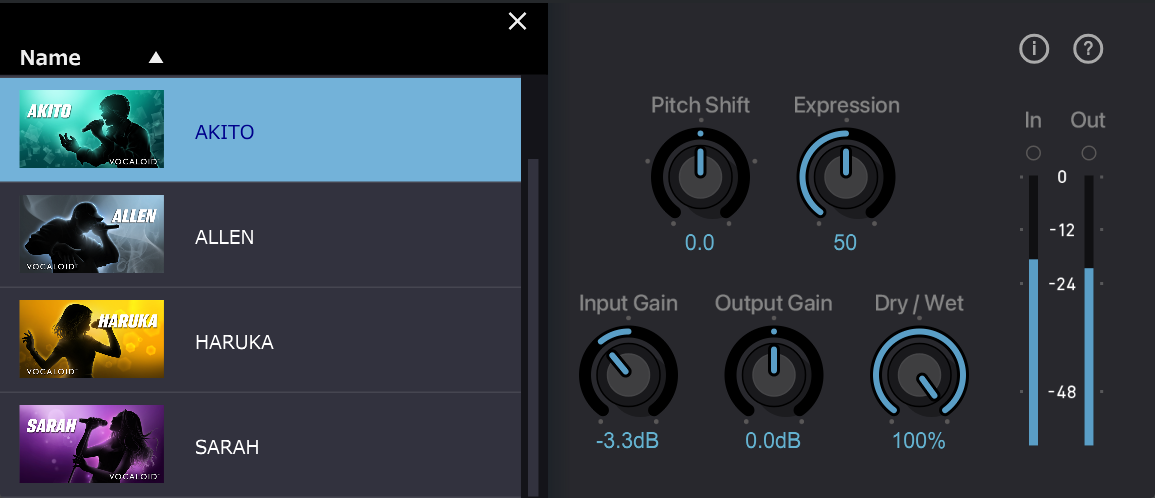Click the Input Gain value -3.3dB
The width and height of the screenshot is (1155, 498).
[x=628, y=441]
